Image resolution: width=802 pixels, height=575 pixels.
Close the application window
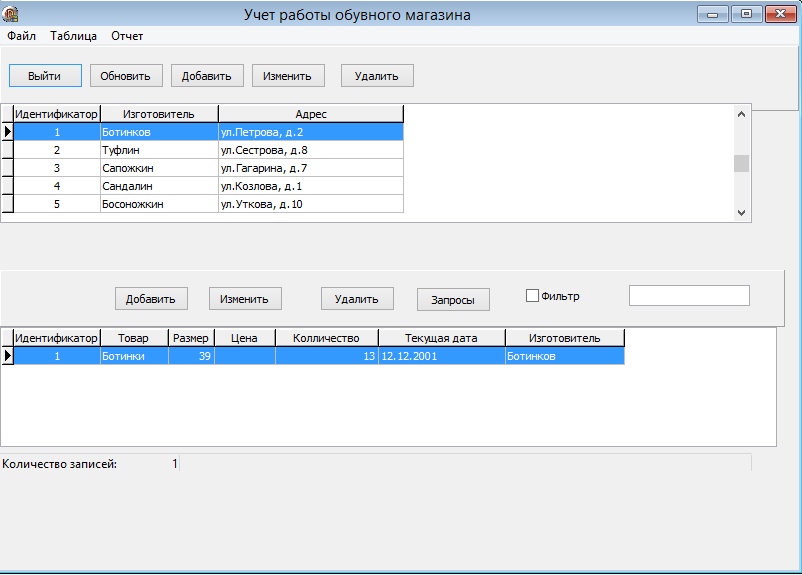781,14
